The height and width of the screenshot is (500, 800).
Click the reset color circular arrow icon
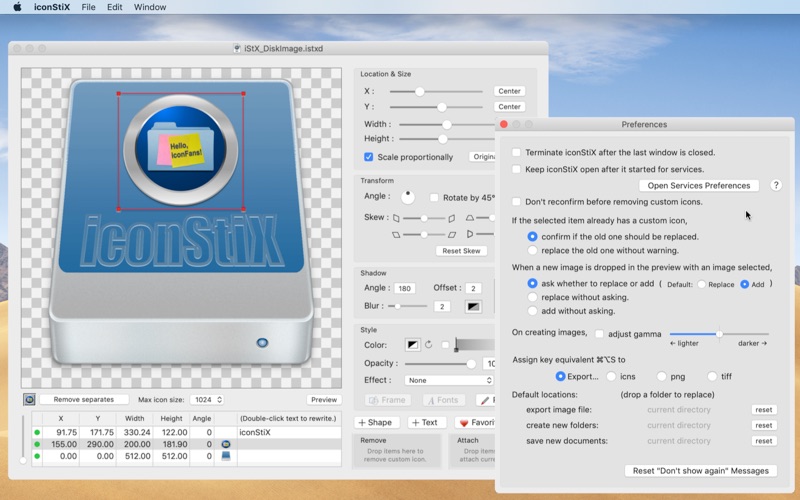coord(428,345)
